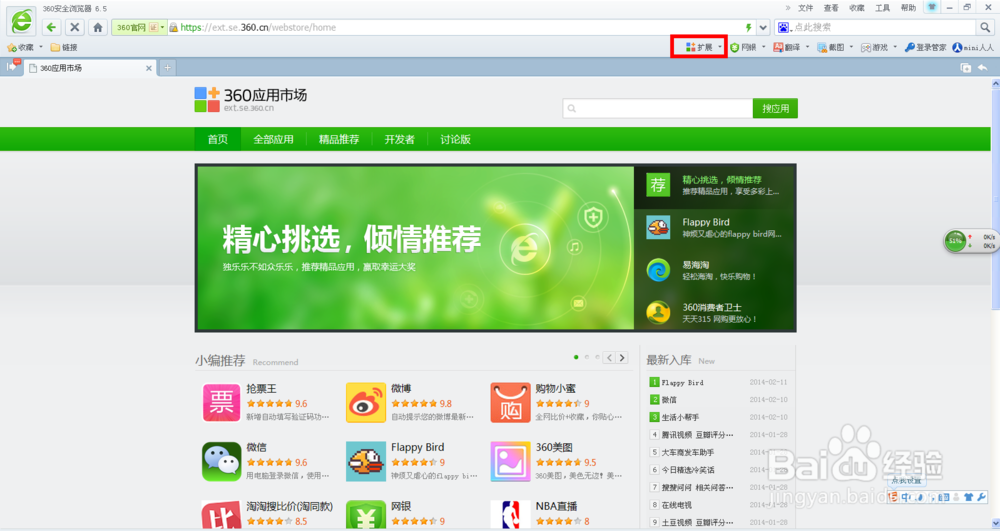This screenshot has width=1000, height=531.
Task: Open the browser home page icon
Action: [98, 27]
